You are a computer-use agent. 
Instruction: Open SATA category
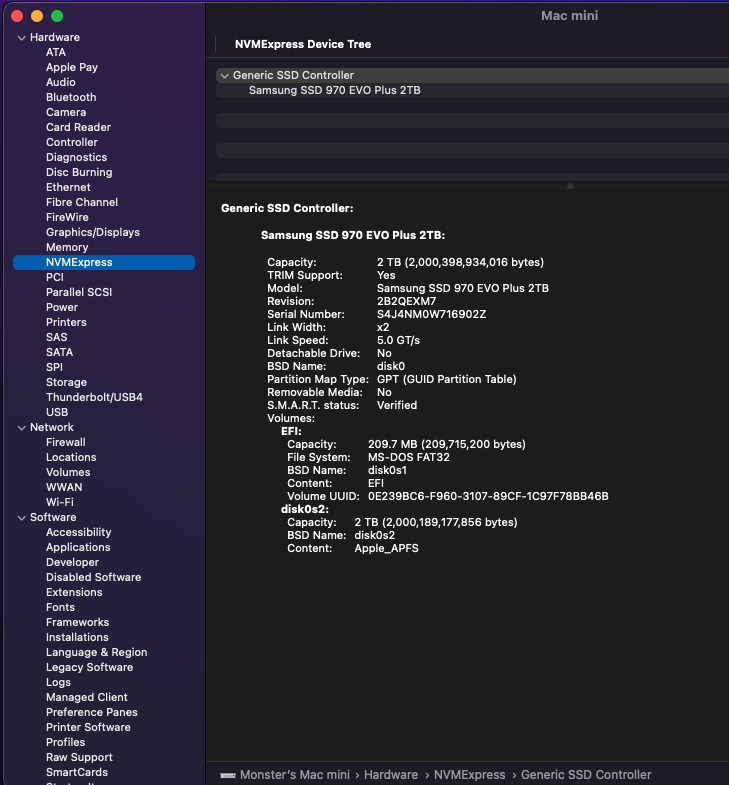59,352
